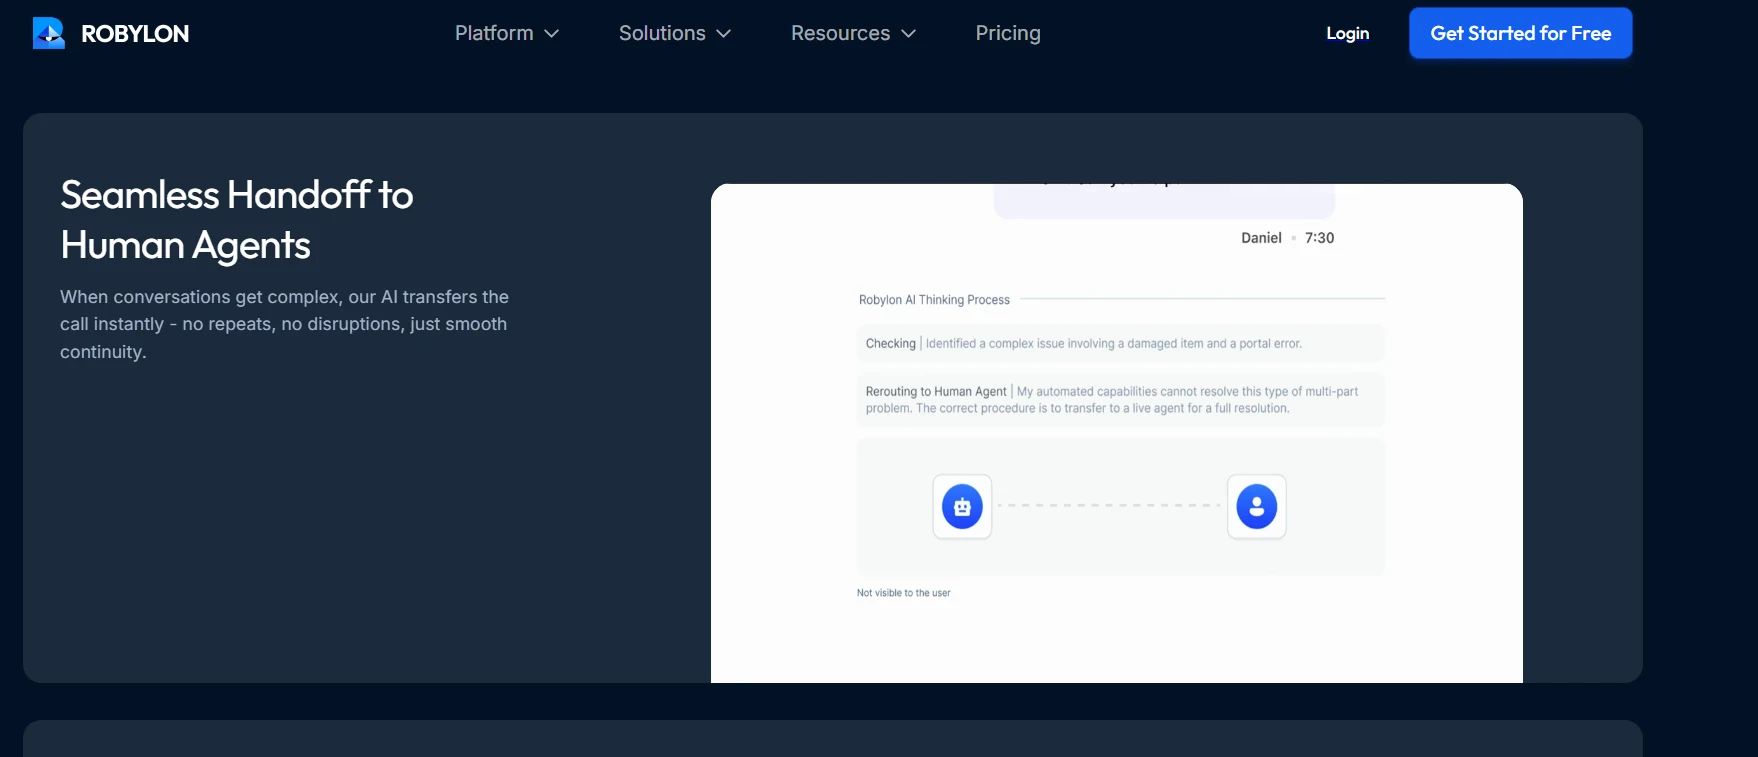Click the Seamless Handoff to Human Agents heading
1758x757 pixels.
tap(237, 220)
